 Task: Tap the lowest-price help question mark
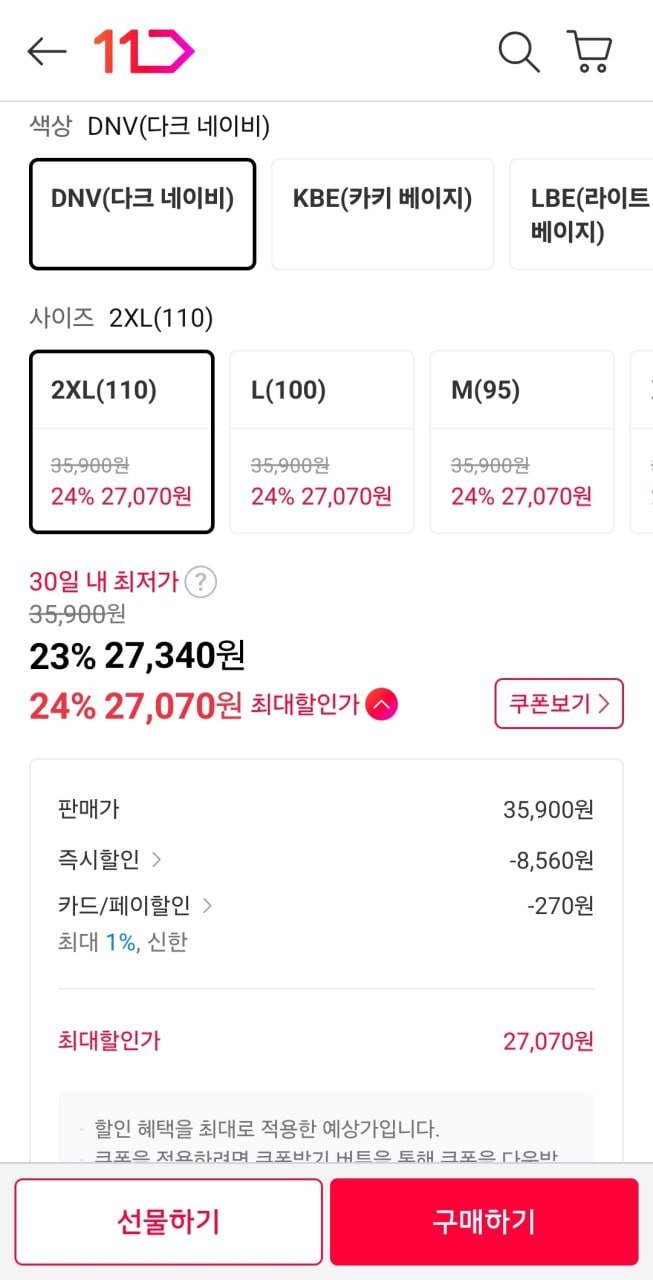[201, 581]
